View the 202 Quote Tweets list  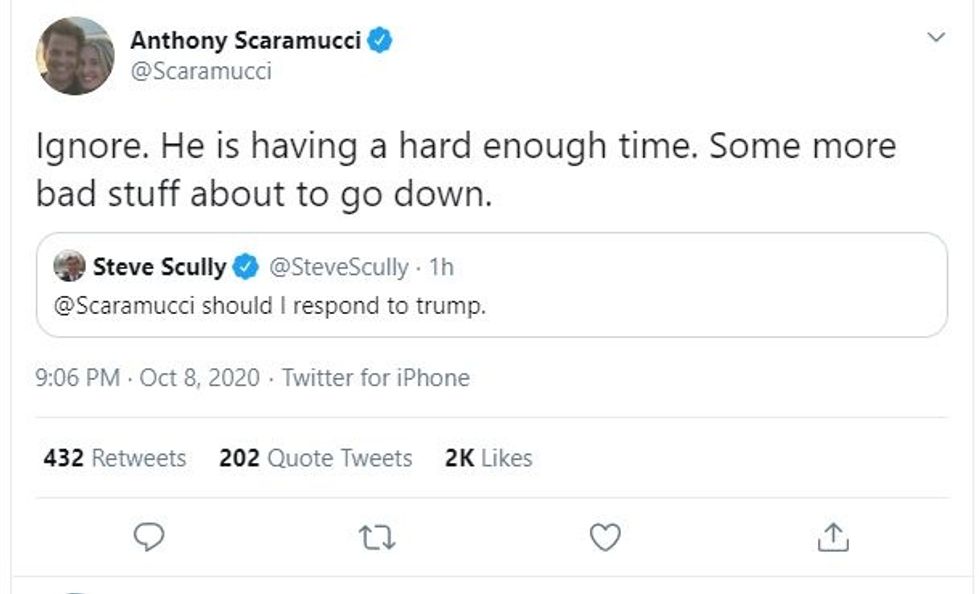[315, 458]
